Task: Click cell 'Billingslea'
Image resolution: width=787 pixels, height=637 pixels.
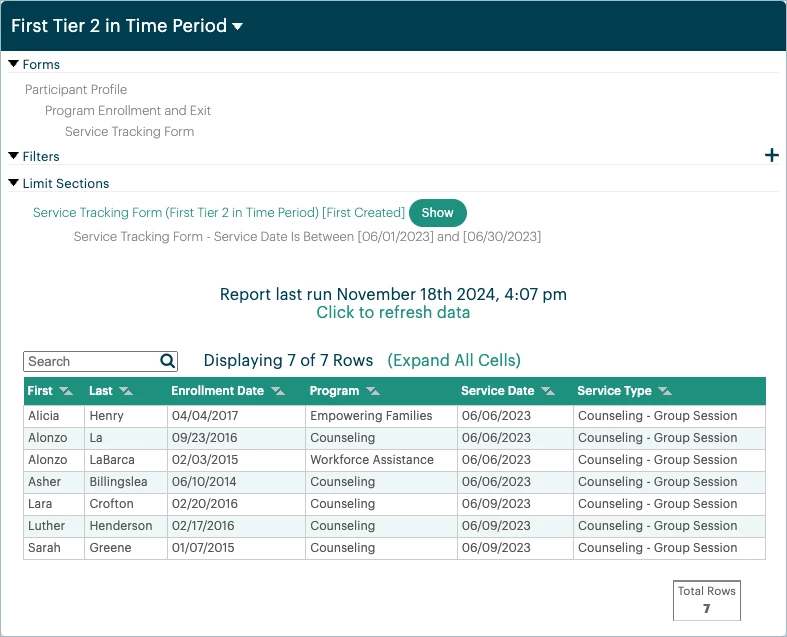Action: pos(125,482)
